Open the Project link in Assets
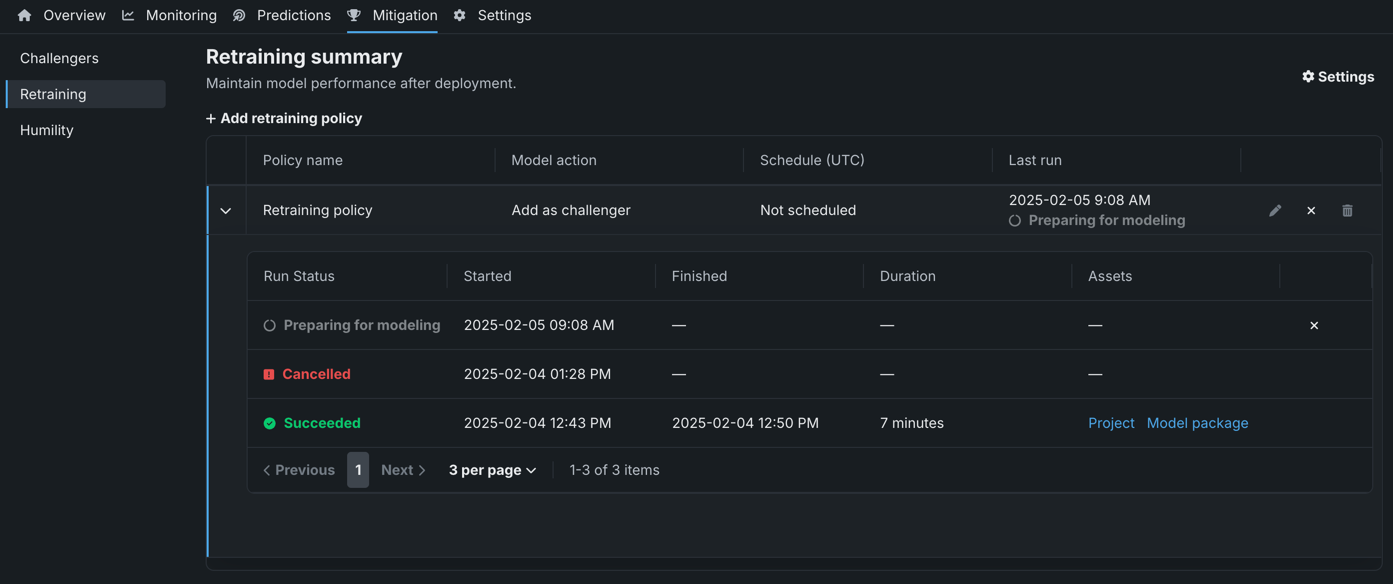The image size is (1393, 584). click(1111, 423)
